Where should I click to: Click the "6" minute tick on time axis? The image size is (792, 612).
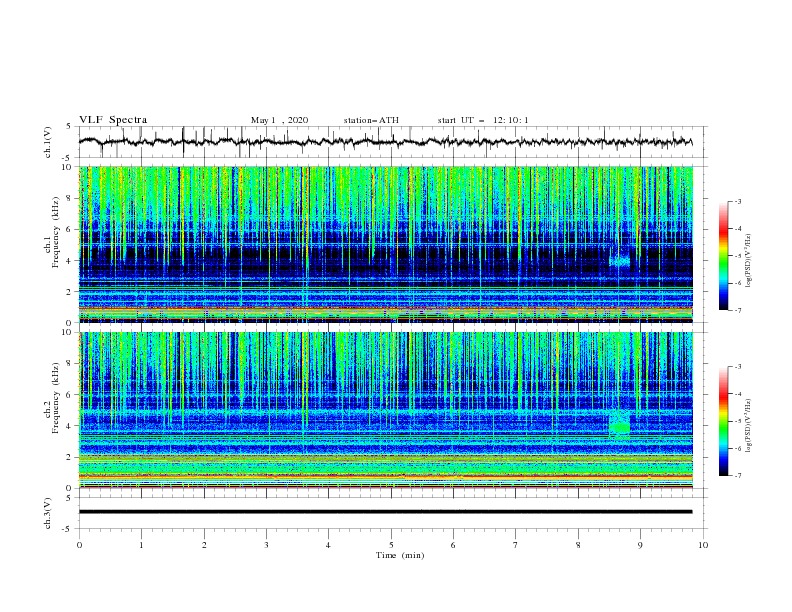tap(453, 545)
